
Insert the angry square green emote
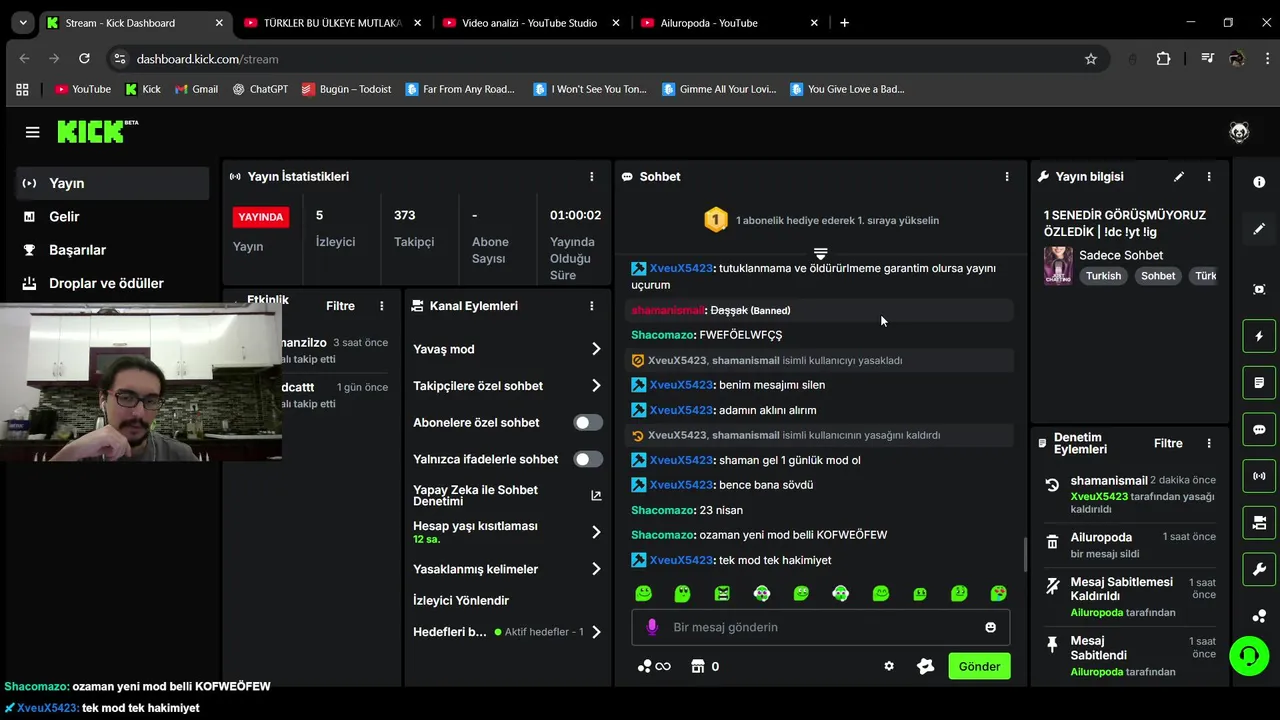[x=722, y=594]
